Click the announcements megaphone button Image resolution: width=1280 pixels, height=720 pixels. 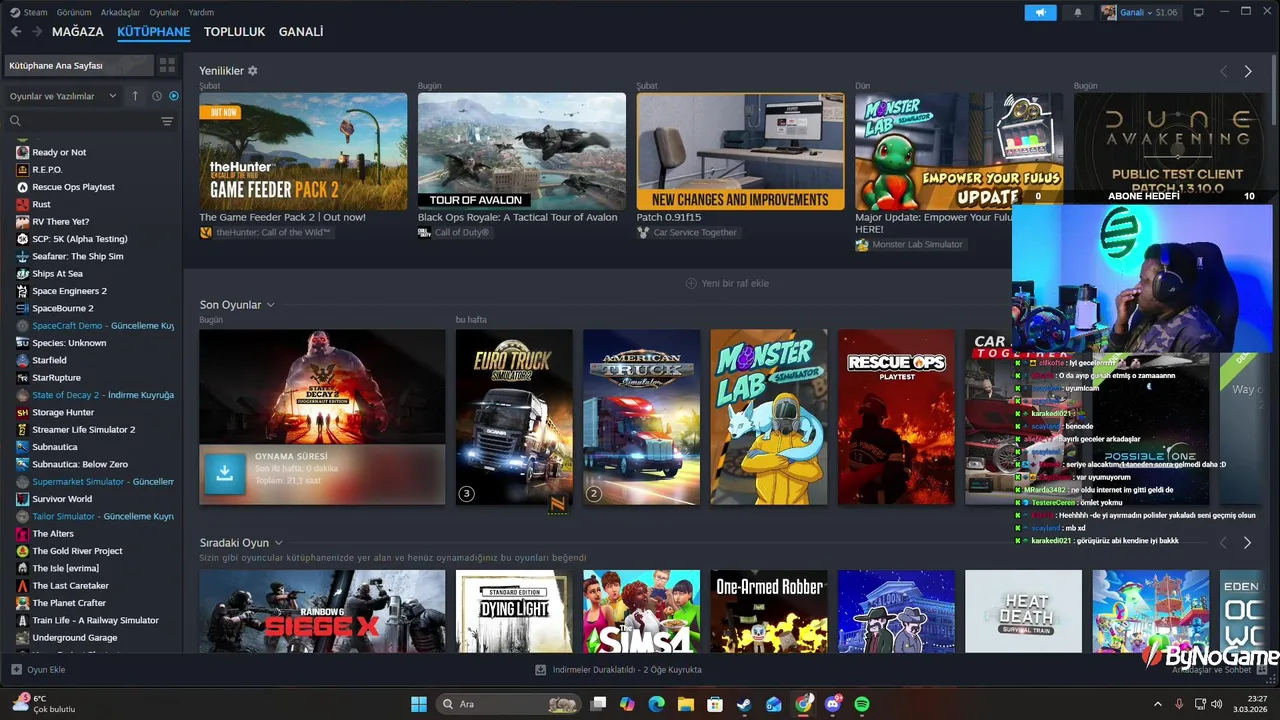pos(1040,12)
